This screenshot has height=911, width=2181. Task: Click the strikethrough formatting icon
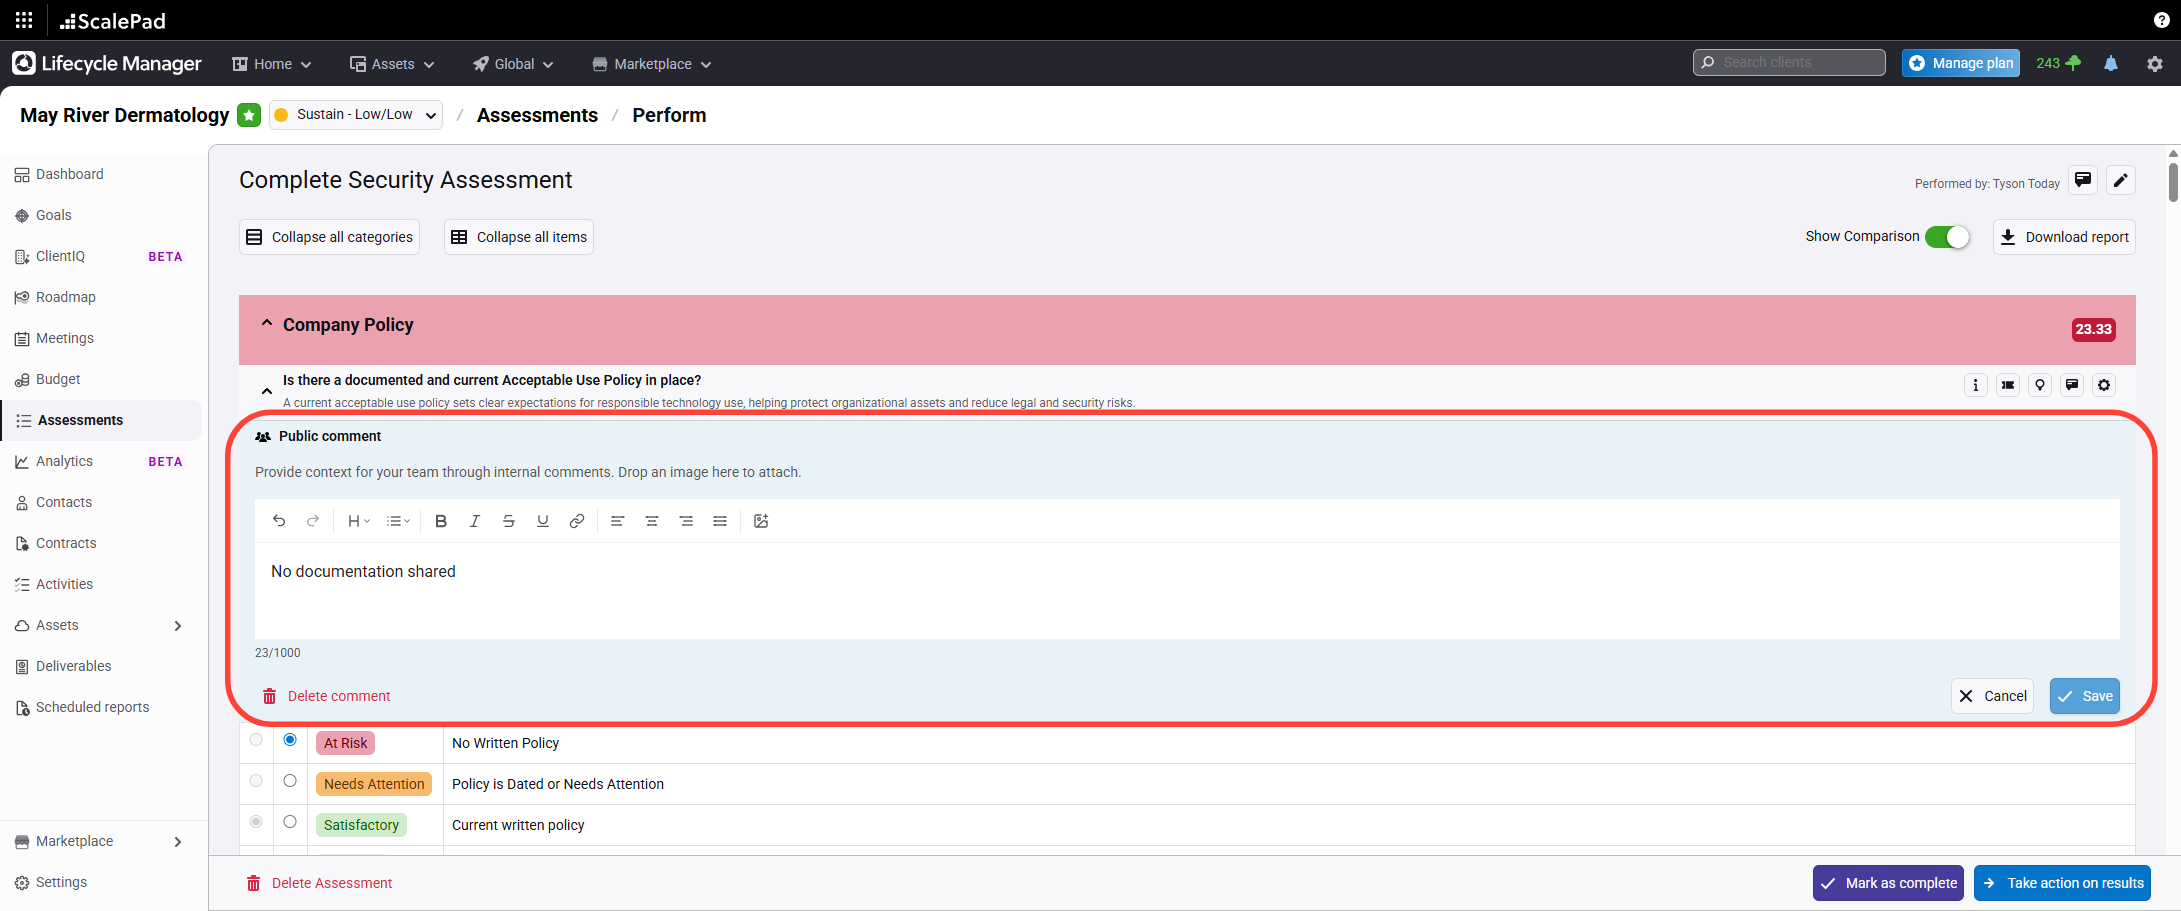(x=509, y=521)
